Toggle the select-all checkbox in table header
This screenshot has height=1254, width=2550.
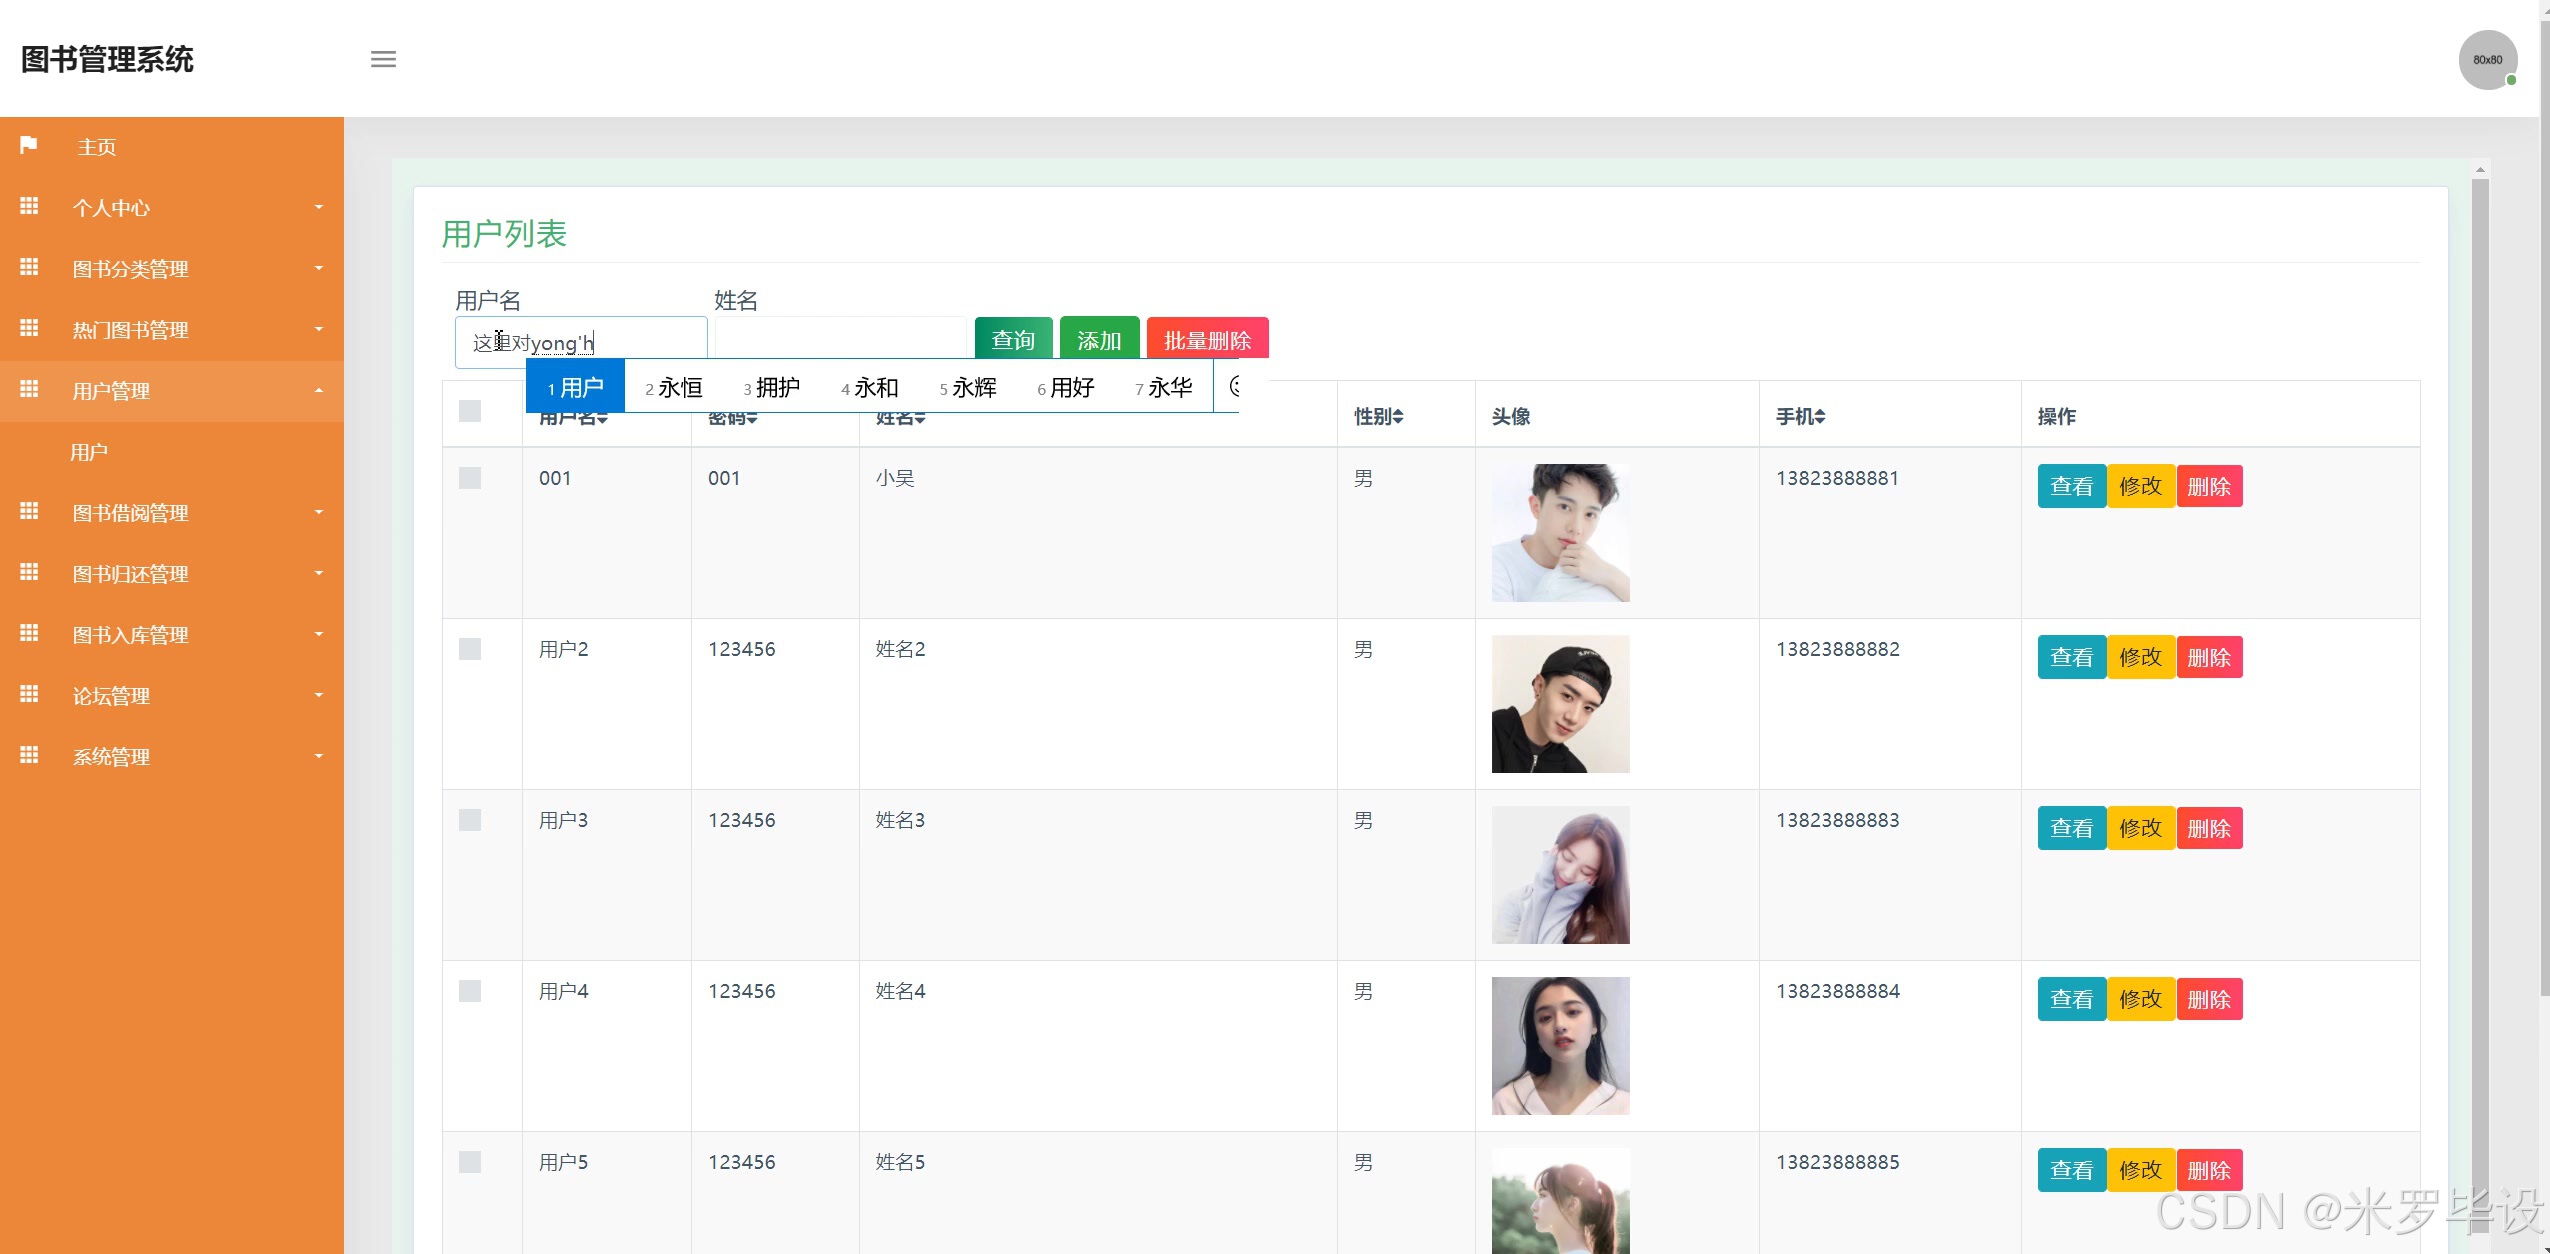tap(470, 411)
